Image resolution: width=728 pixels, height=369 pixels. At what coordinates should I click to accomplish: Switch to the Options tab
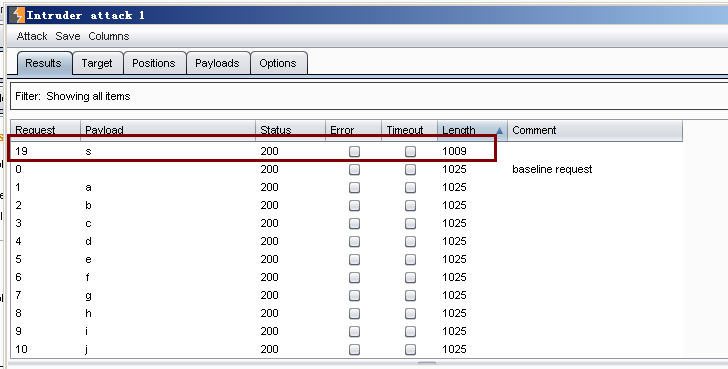(278, 63)
